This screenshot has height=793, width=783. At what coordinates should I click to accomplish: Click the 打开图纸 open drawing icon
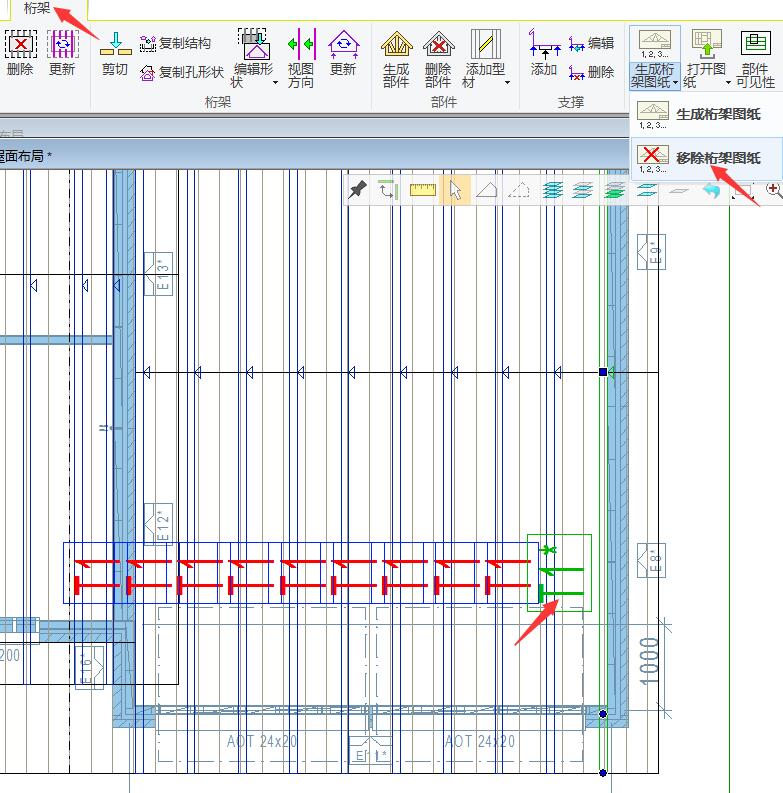pos(707,45)
